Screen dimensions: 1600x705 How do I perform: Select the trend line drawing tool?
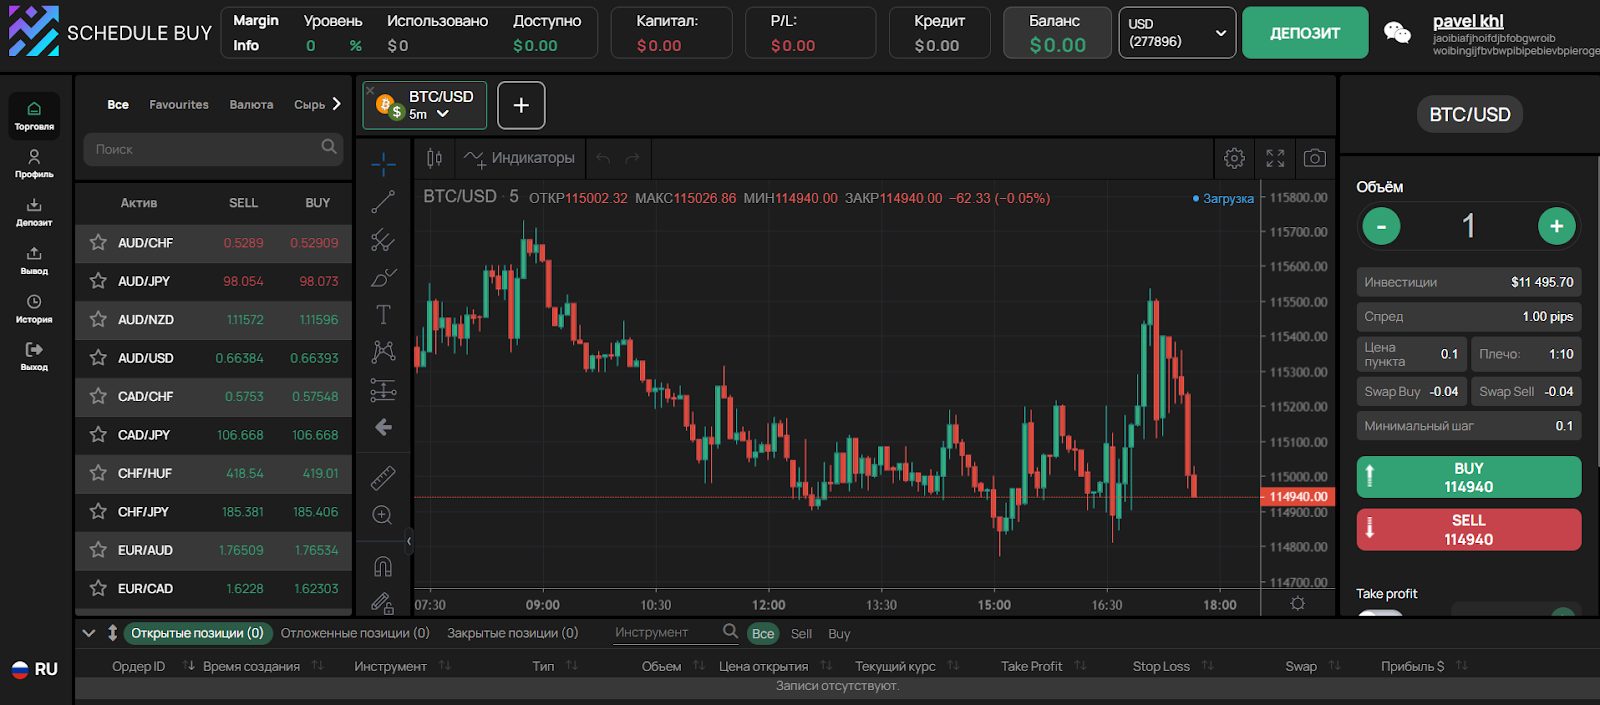click(x=383, y=202)
